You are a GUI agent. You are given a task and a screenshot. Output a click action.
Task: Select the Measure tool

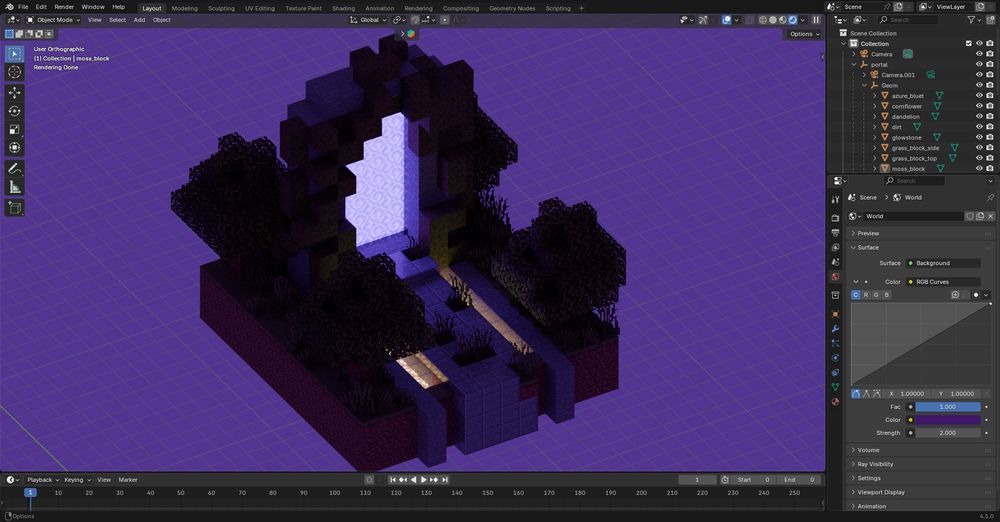(15, 187)
